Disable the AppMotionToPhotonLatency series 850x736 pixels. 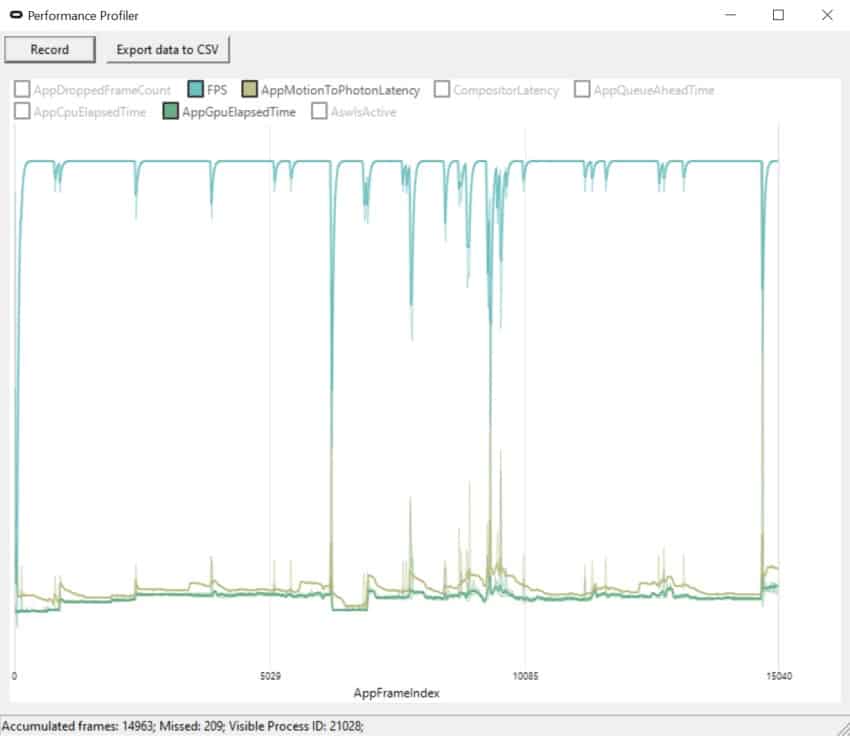tap(249, 89)
